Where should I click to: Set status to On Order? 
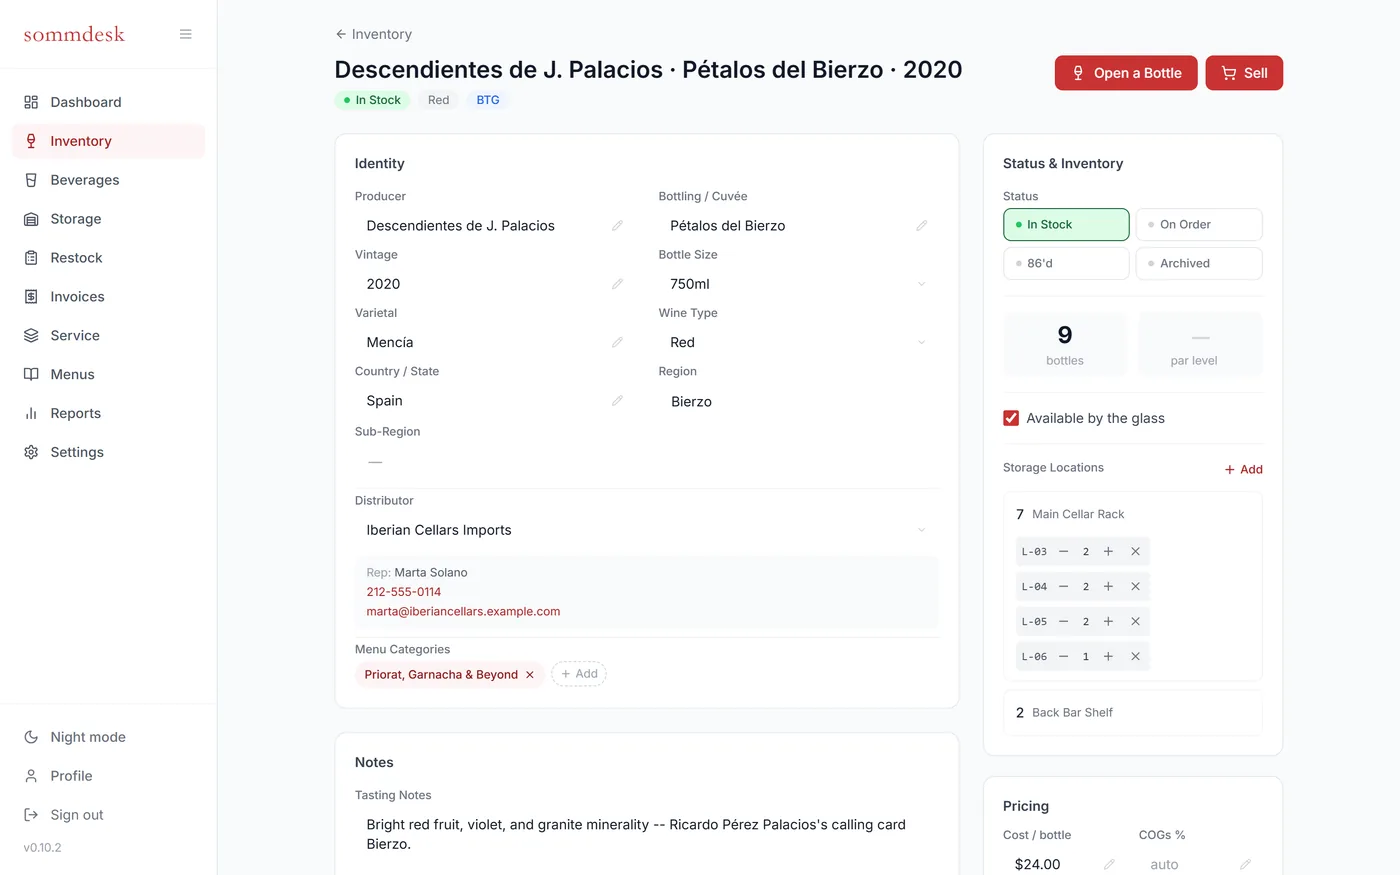[x=1199, y=225]
